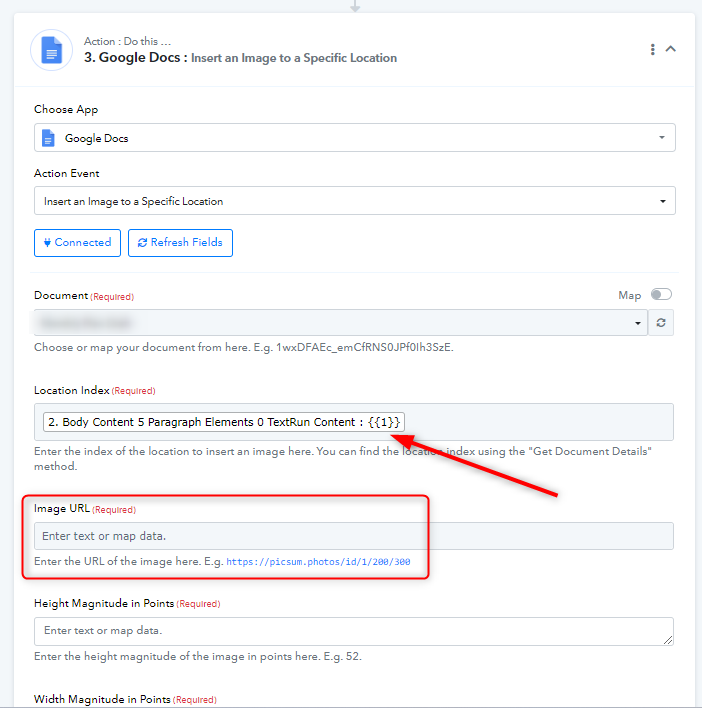Click the Document label
Image resolution: width=702 pixels, height=708 pixels.
(x=61, y=296)
